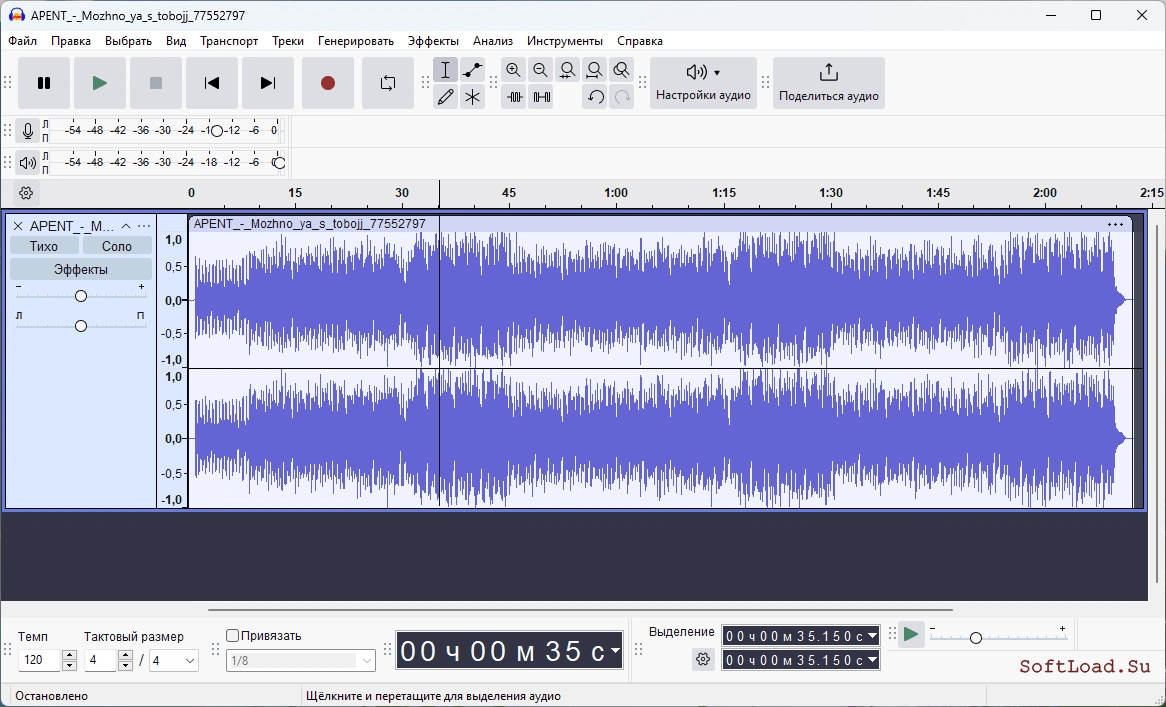Image resolution: width=1166 pixels, height=707 pixels.
Task: Click the microphone recording meter icon
Action: click(x=28, y=131)
